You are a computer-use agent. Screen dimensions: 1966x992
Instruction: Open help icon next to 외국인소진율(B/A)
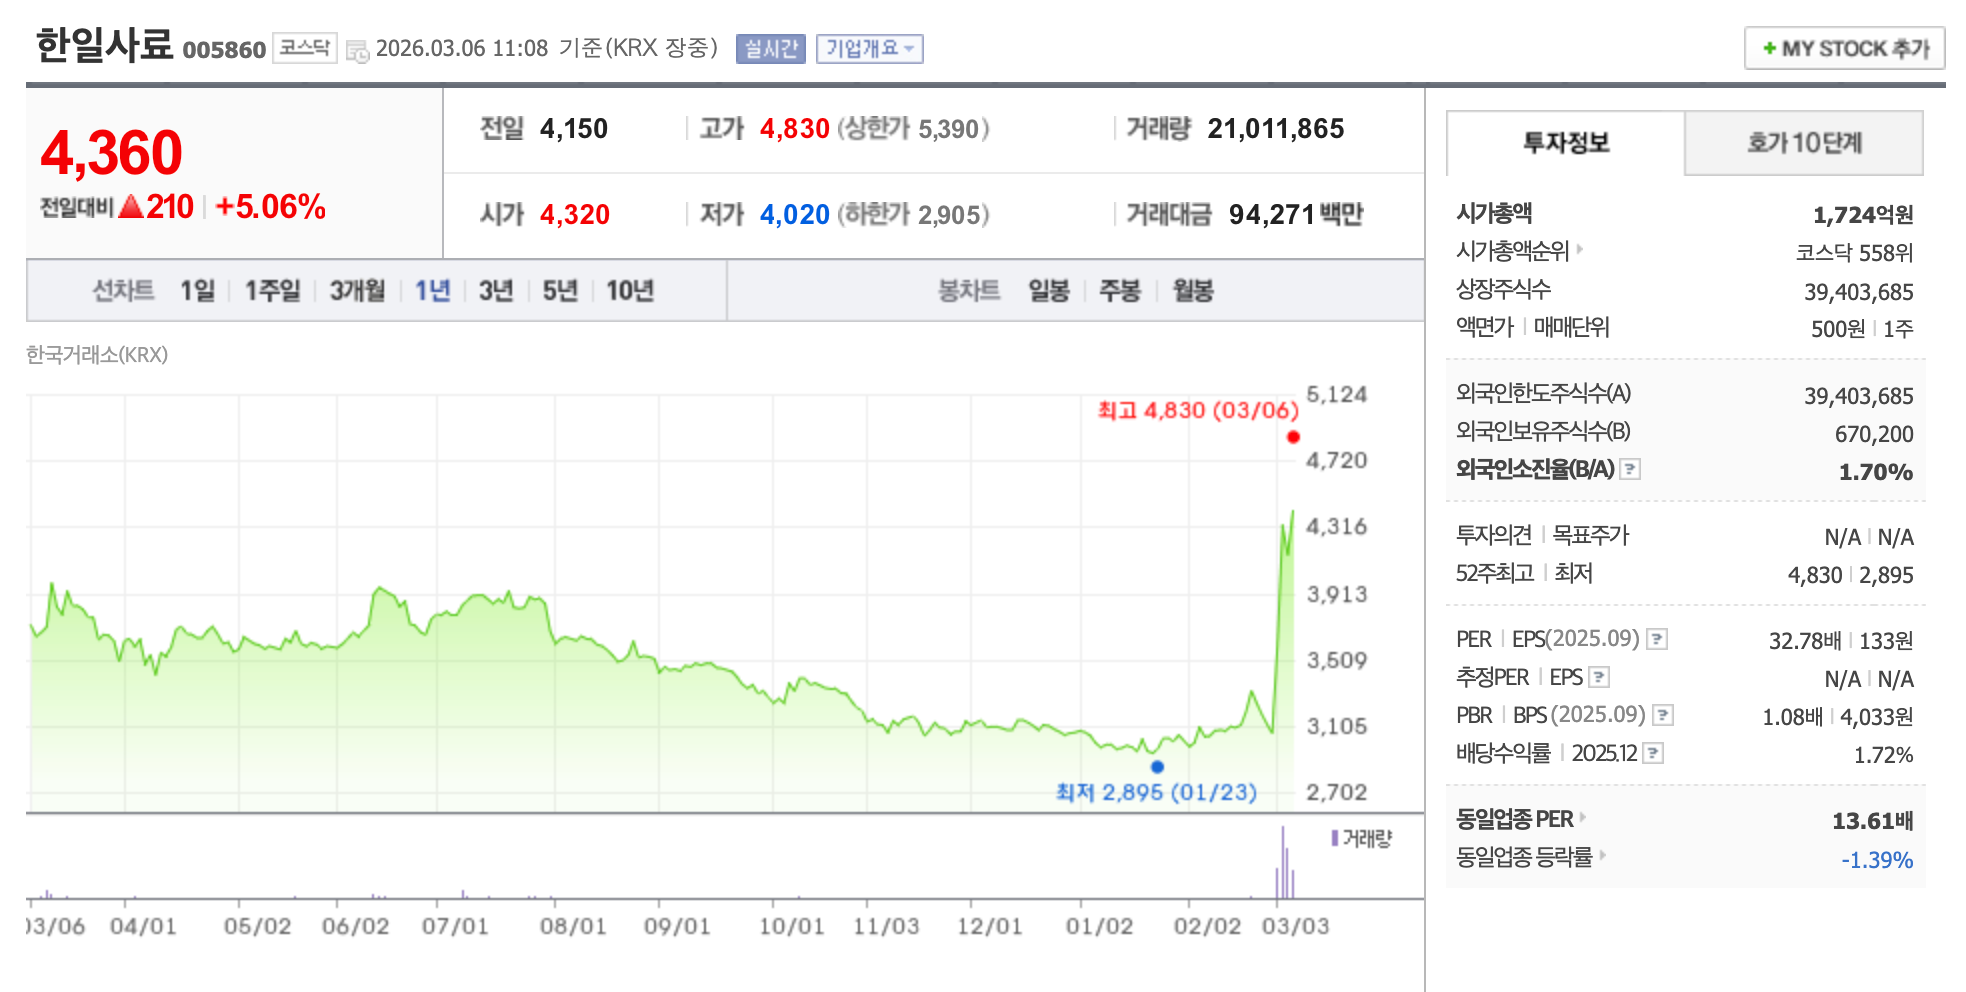point(1630,469)
